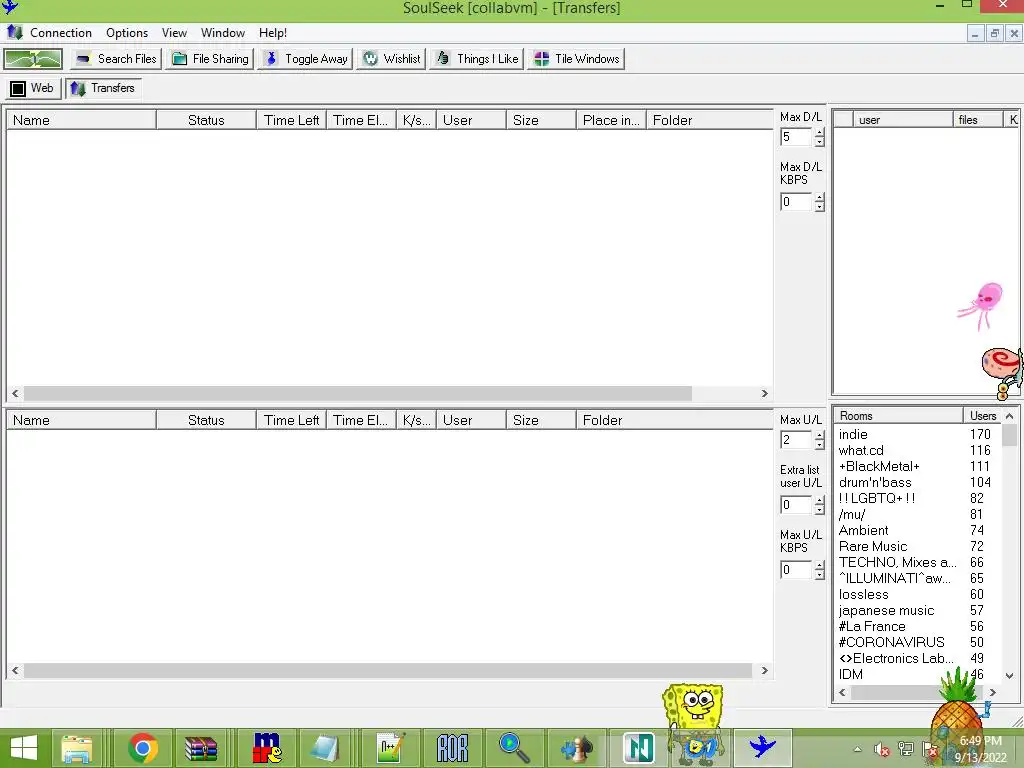Open WinRAR from the taskbar
This screenshot has width=1024, height=768.
201,748
